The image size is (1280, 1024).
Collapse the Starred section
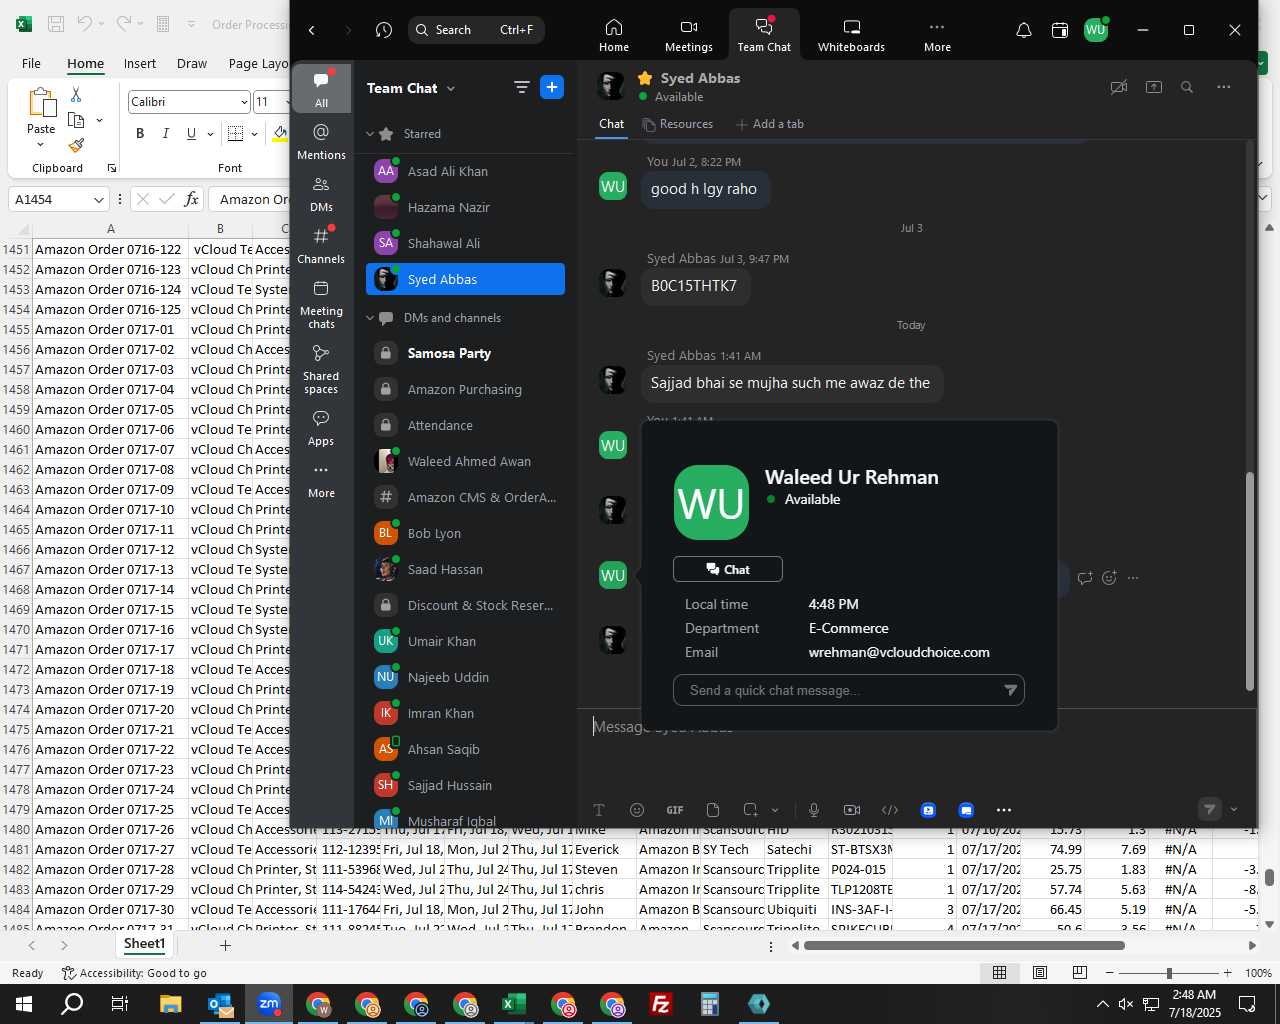click(370, 134)
